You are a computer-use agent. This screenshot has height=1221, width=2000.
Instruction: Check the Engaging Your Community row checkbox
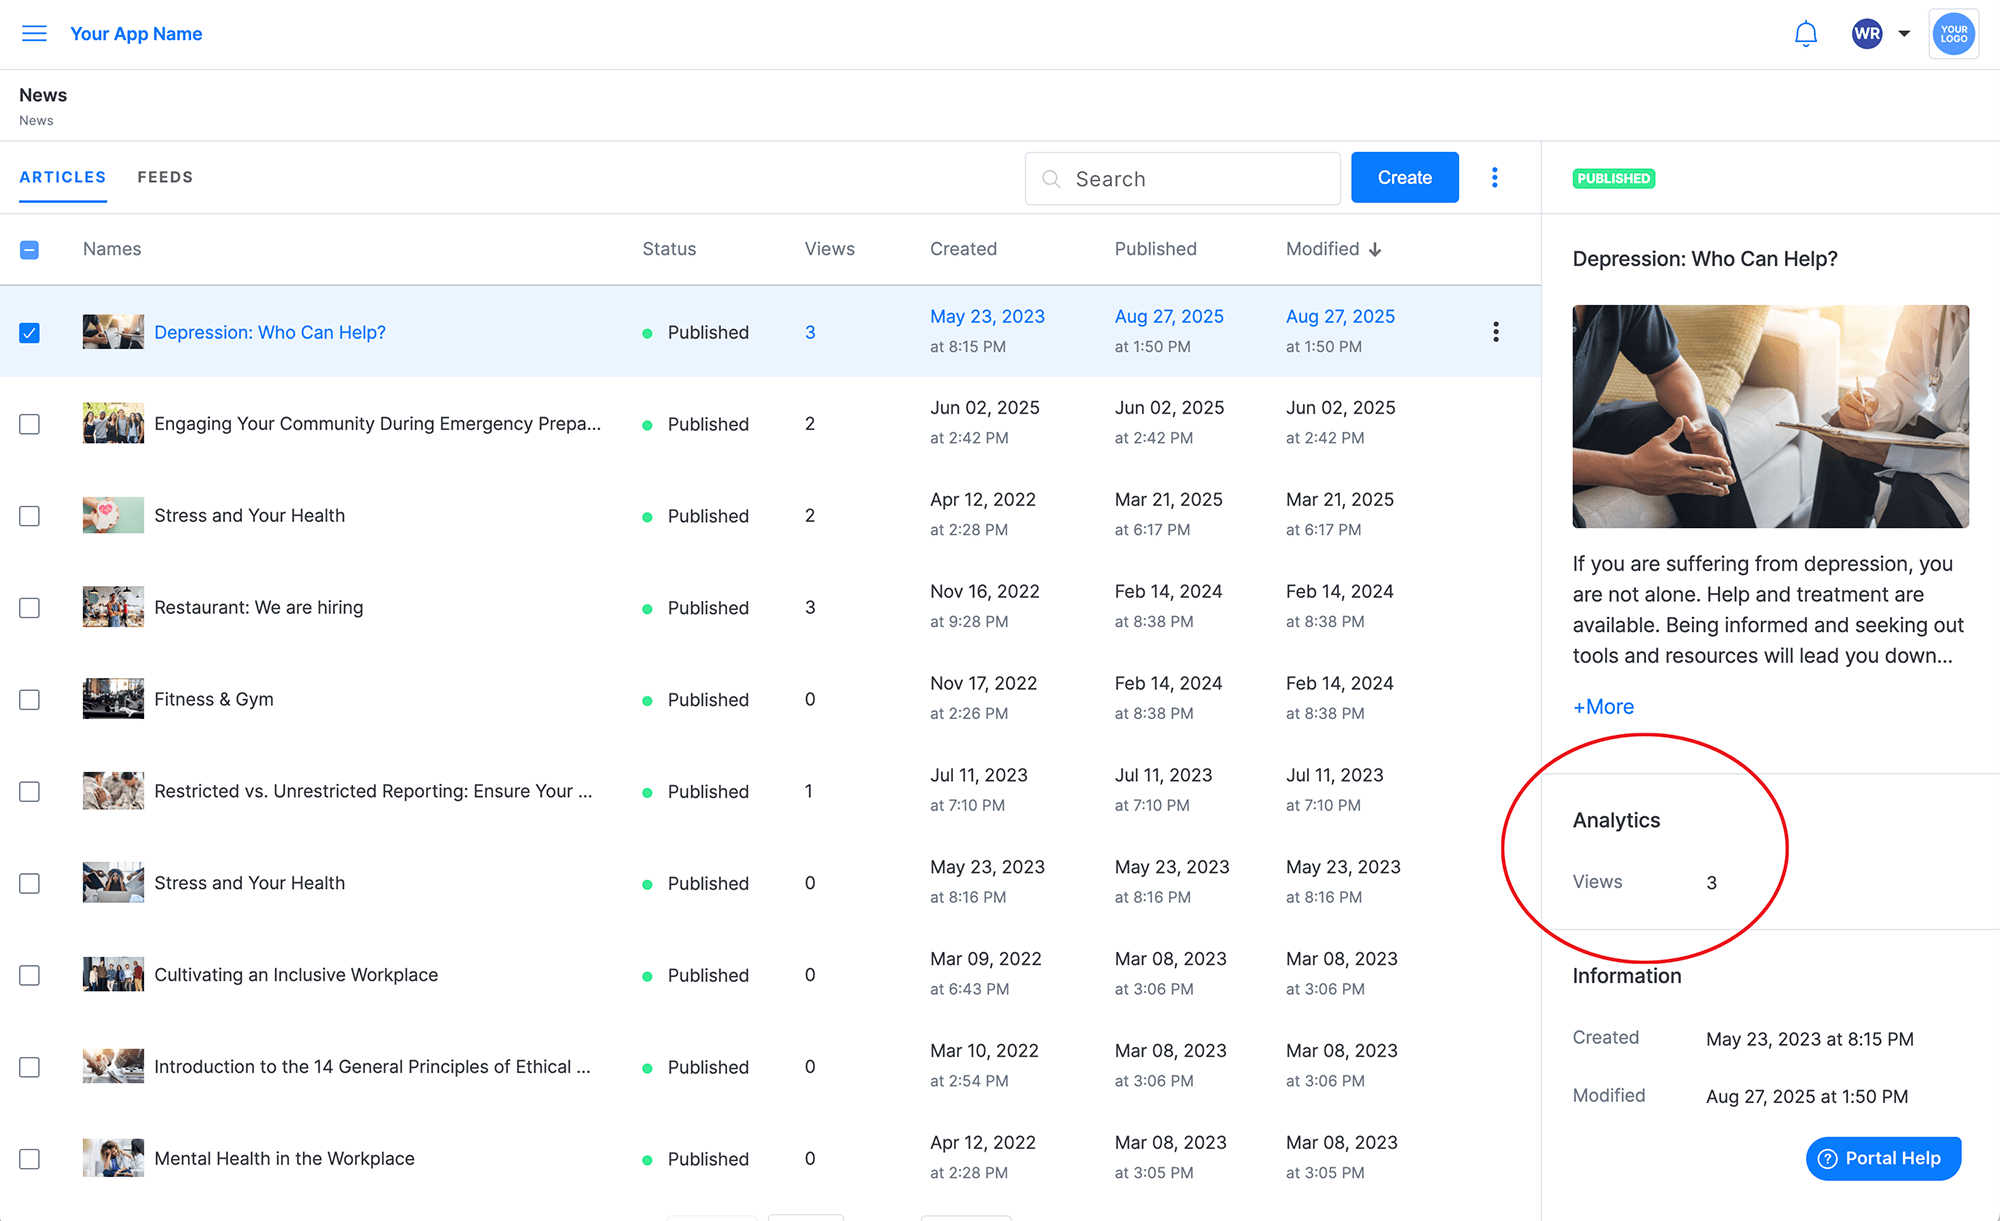(x=30, y=424)
